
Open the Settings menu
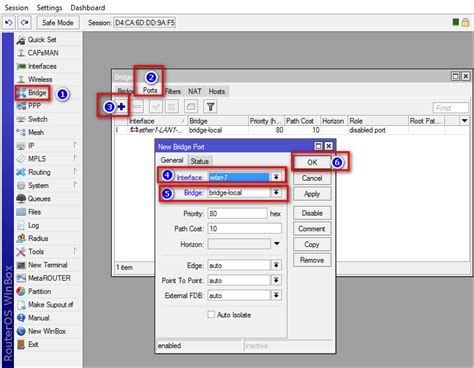[x=49, y=7]
